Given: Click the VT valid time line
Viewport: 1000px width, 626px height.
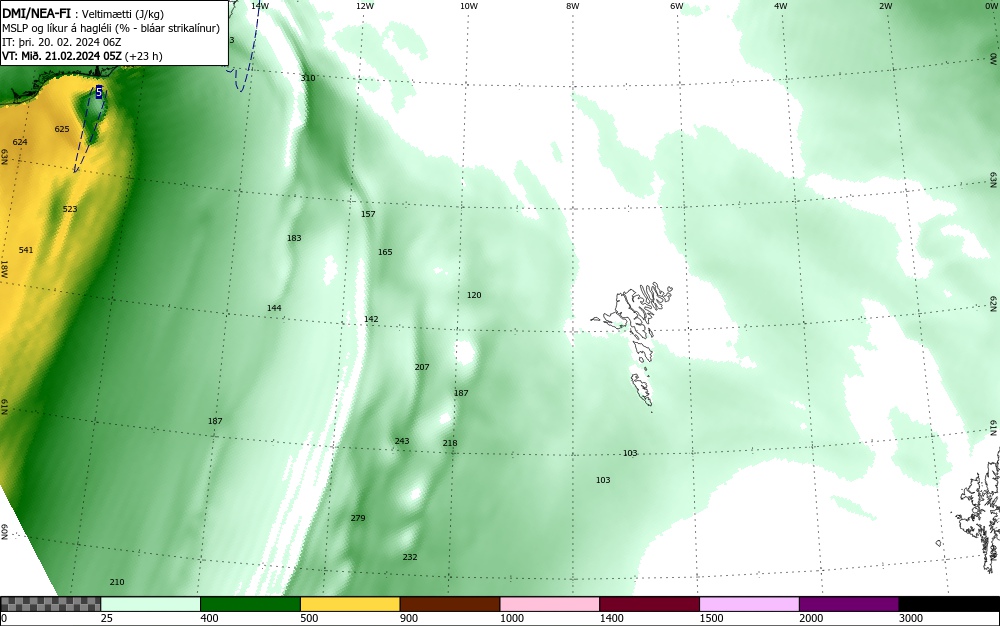Looking at the screenshot, I should click(82, 56).
